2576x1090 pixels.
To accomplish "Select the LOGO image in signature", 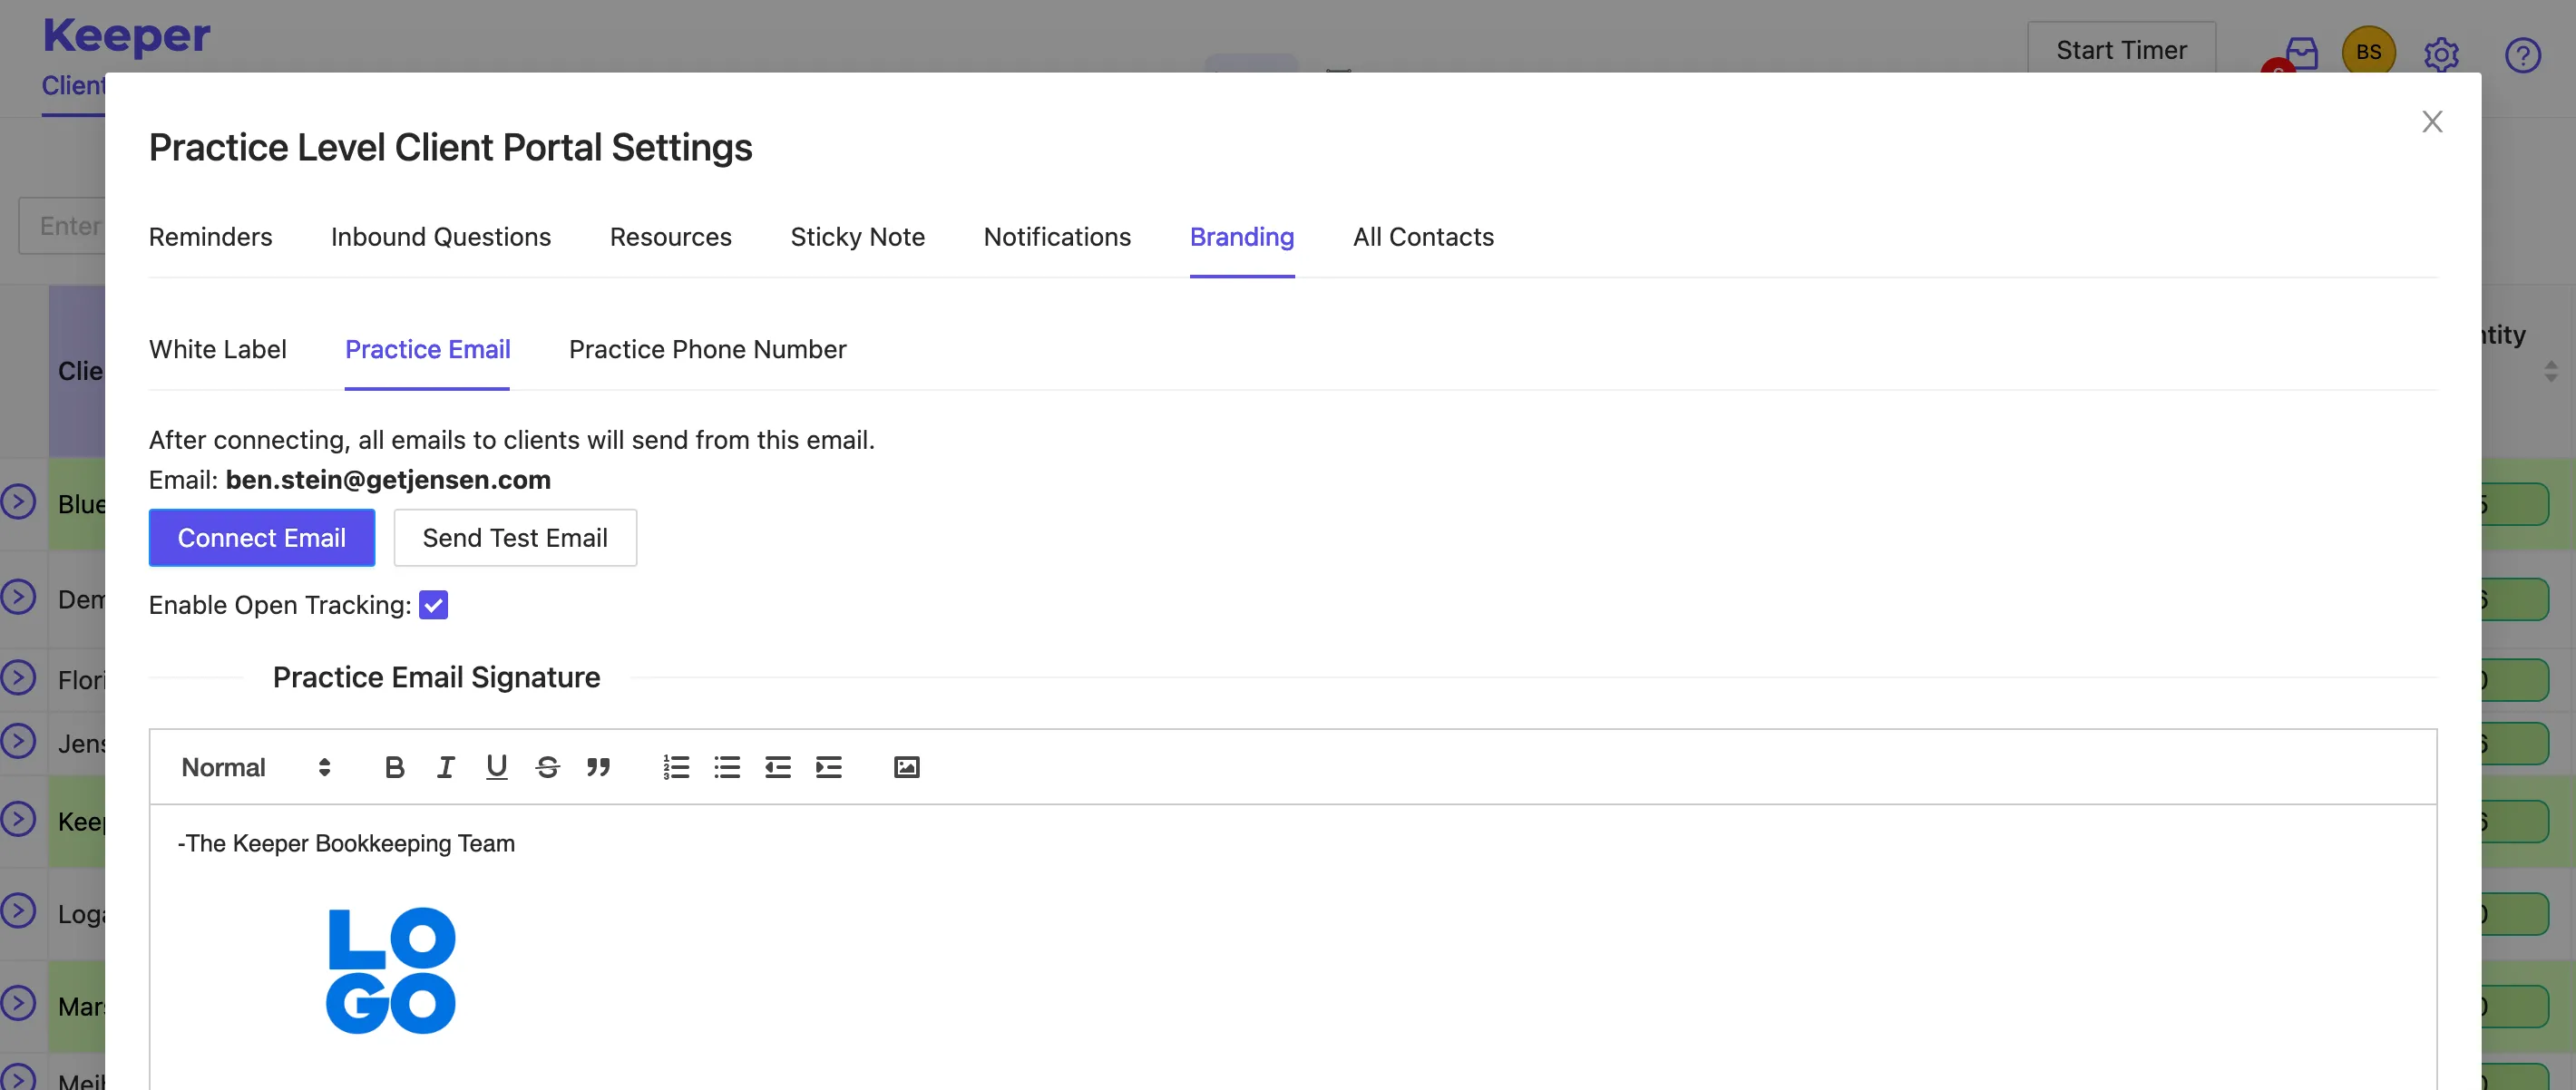I will point(391,970).
